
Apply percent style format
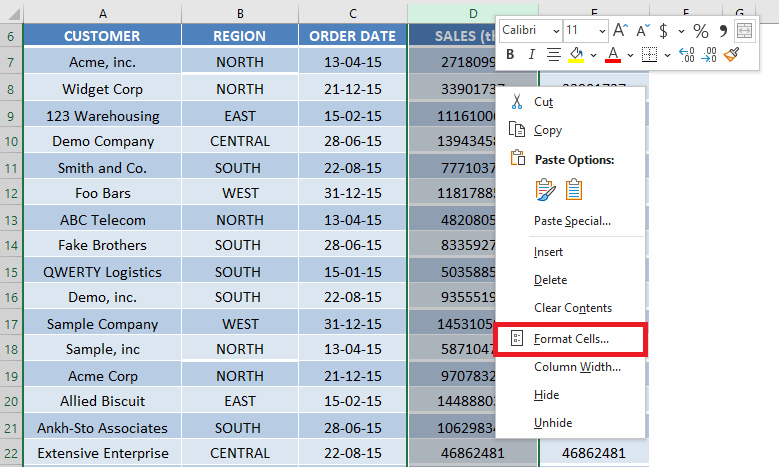701,31
